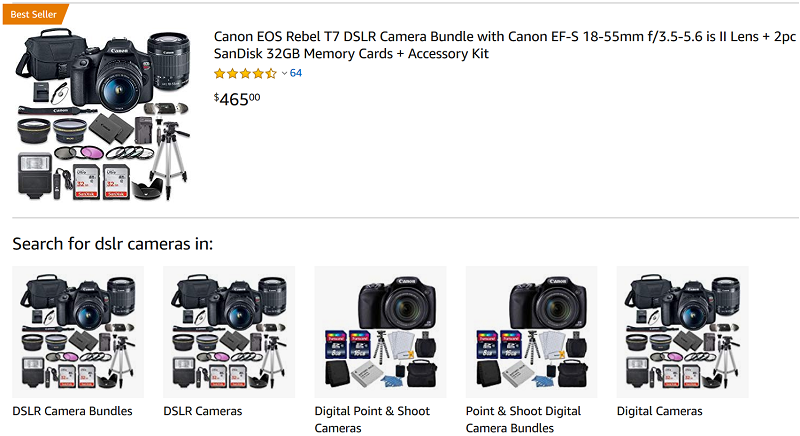
Task: Select the Point & Shoot Digital Camera Bundles image
Action: [531, 333]
